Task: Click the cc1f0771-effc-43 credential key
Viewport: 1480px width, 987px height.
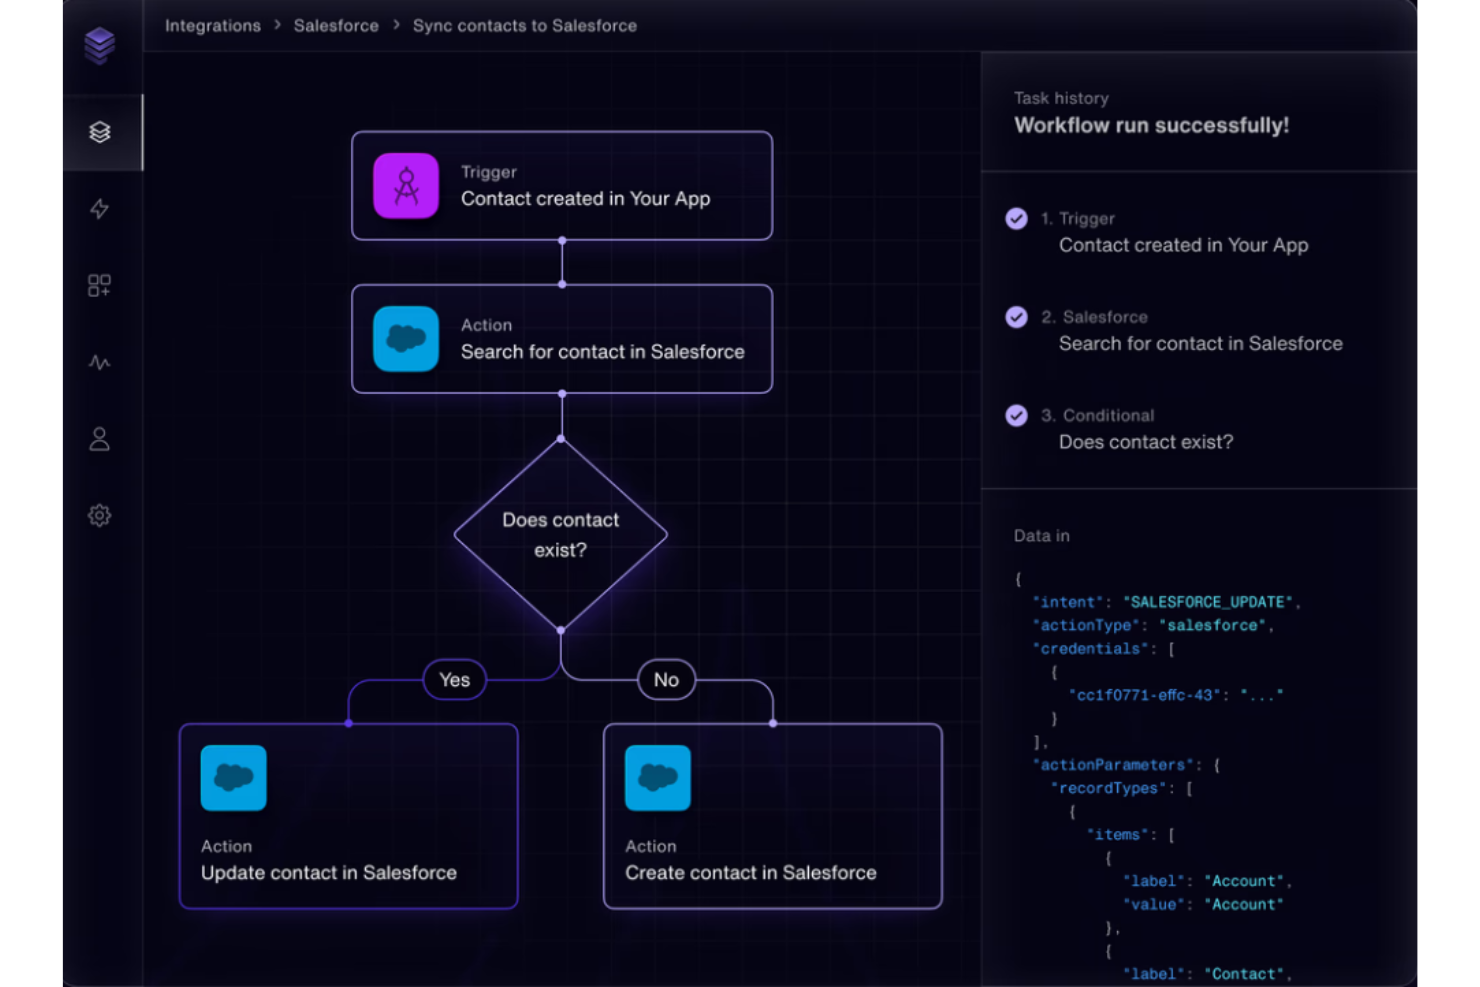Action: tap(1145, 695)
